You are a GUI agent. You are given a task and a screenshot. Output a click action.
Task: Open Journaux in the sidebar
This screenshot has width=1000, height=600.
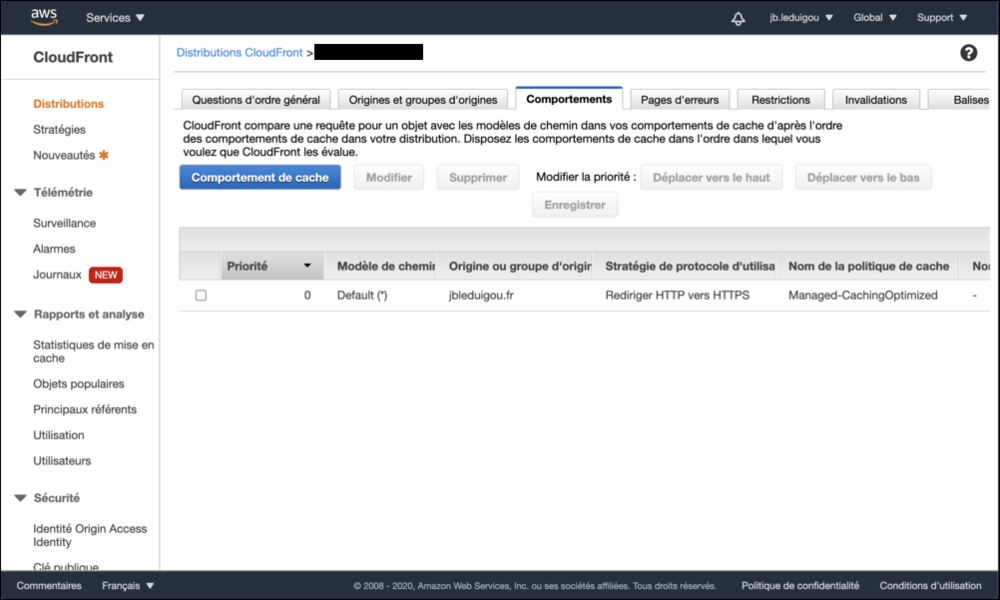point(57,275)
